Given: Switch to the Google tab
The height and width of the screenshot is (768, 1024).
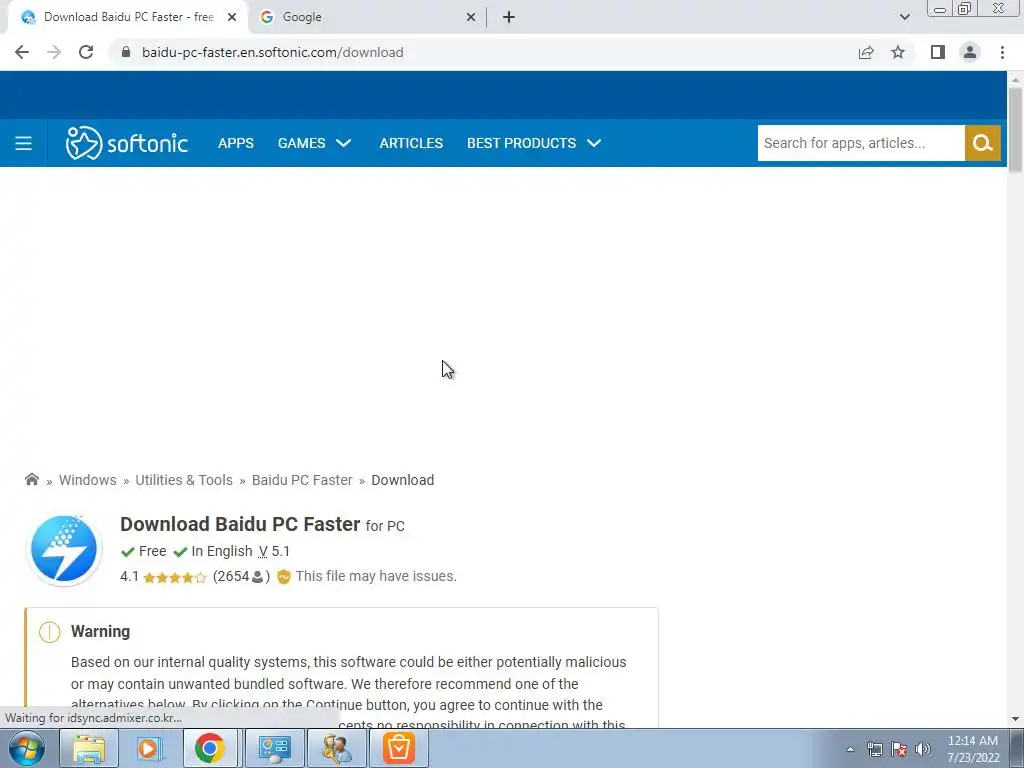Looking at the screenshot, I should 366,17.
